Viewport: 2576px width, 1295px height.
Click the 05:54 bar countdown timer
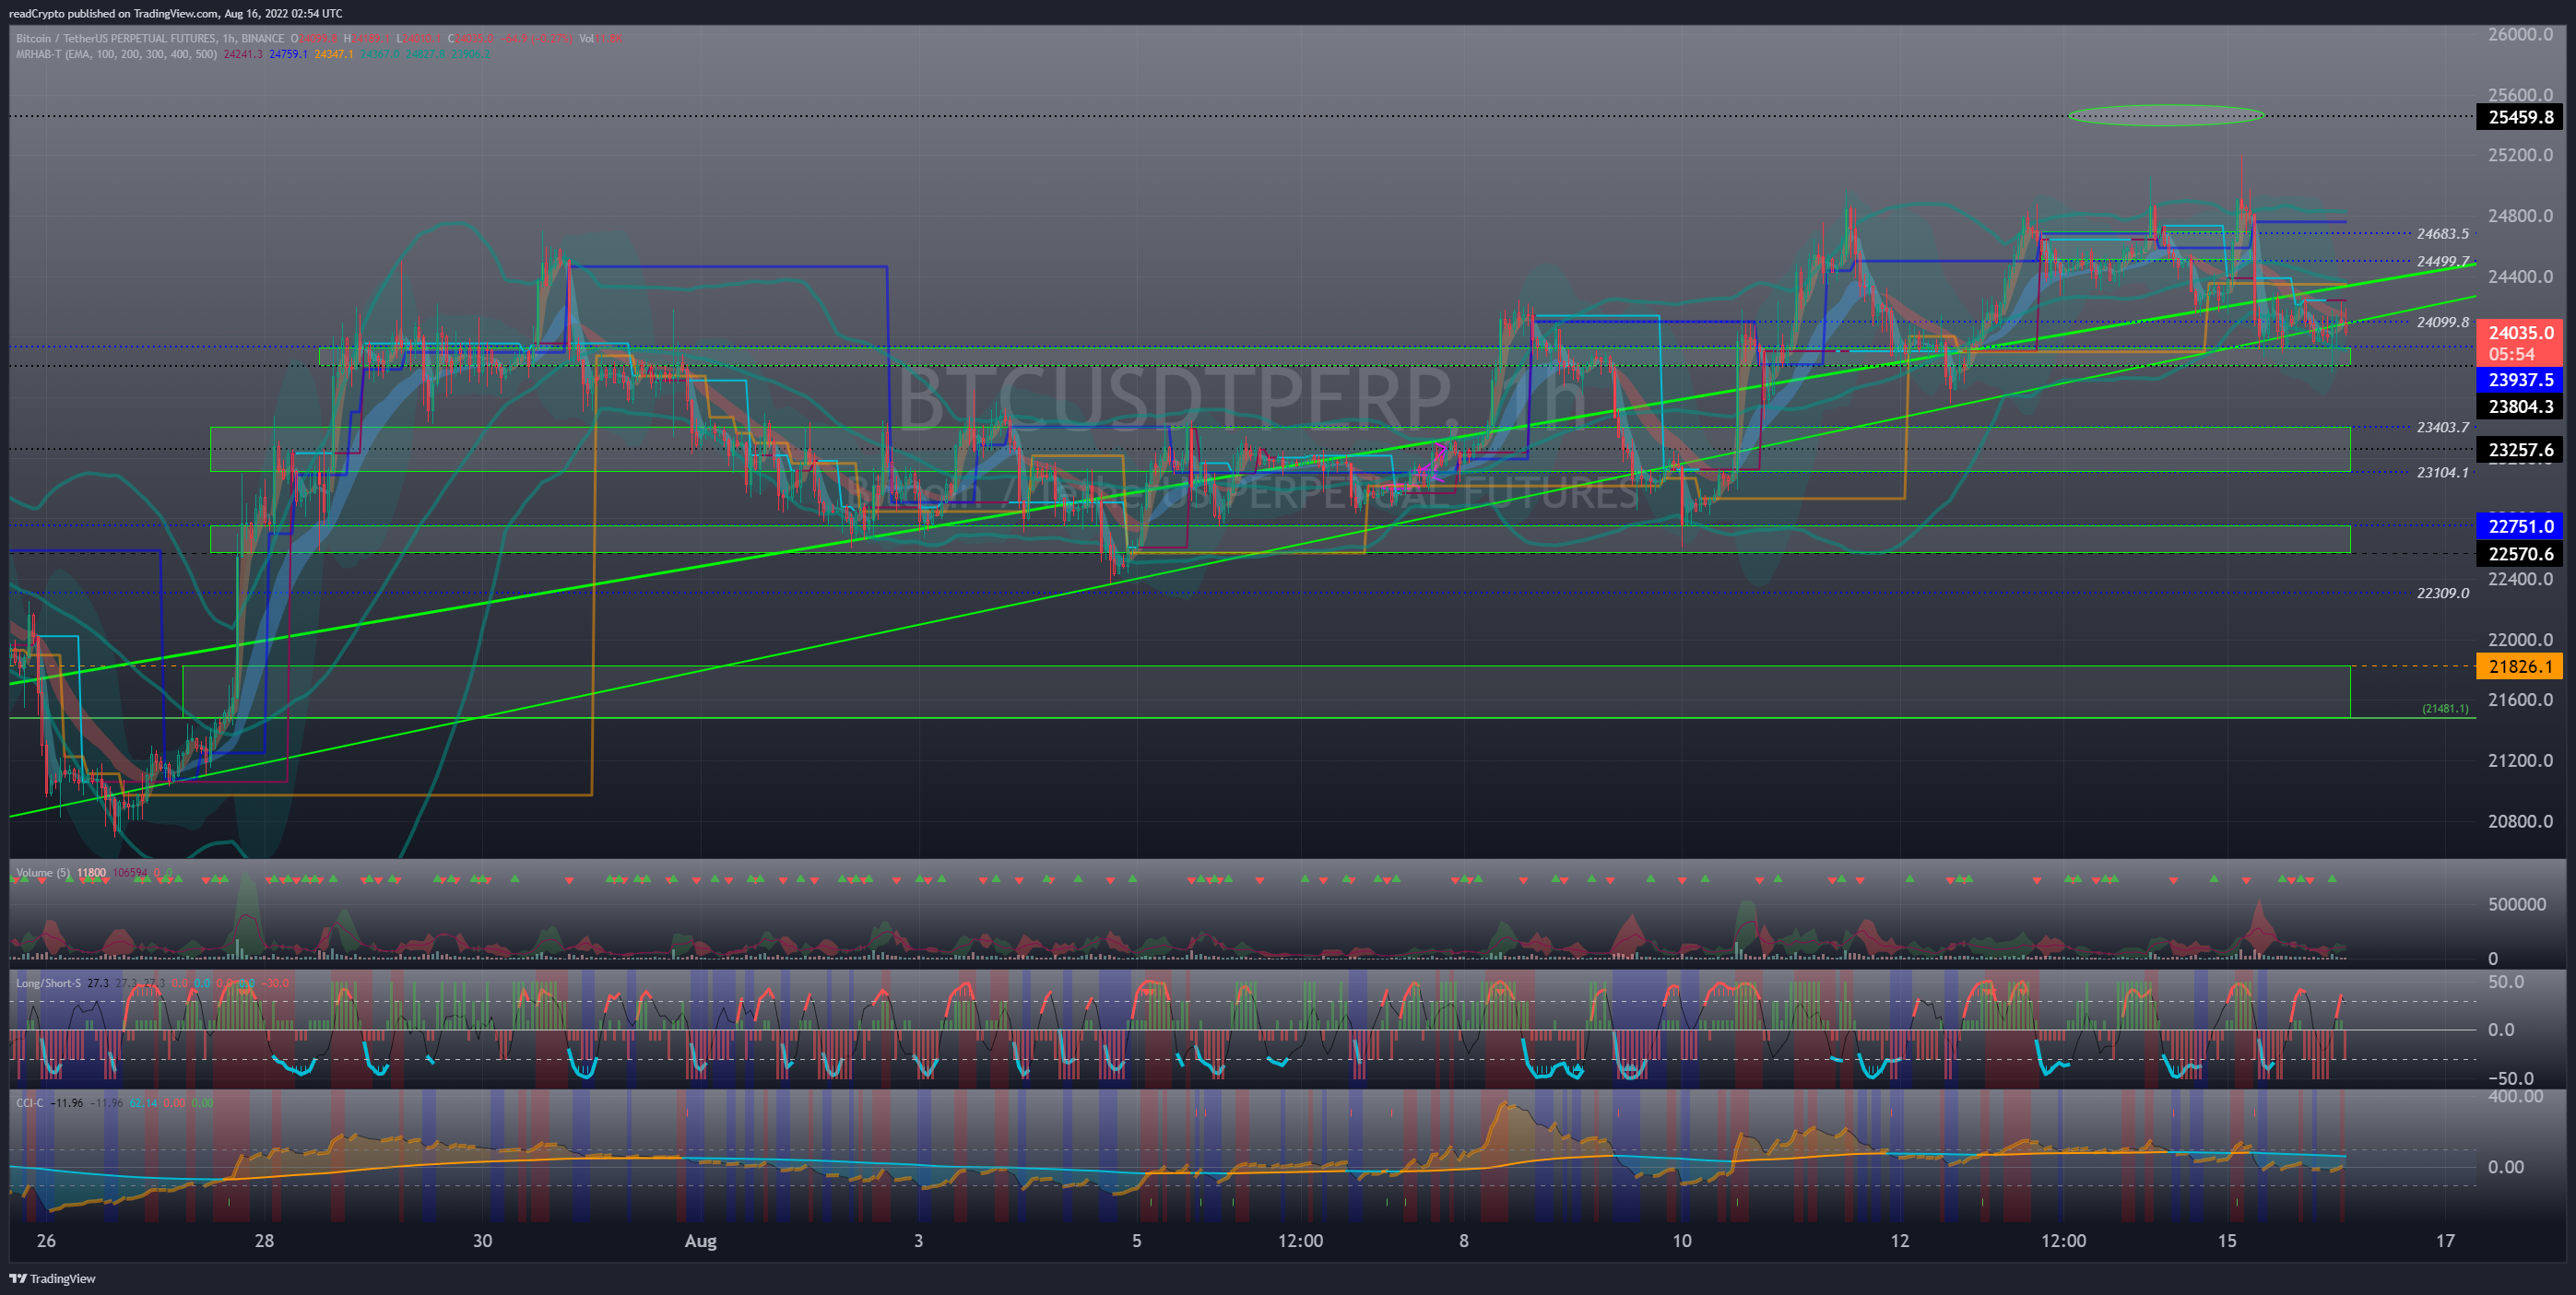(x=2512, y=354)
